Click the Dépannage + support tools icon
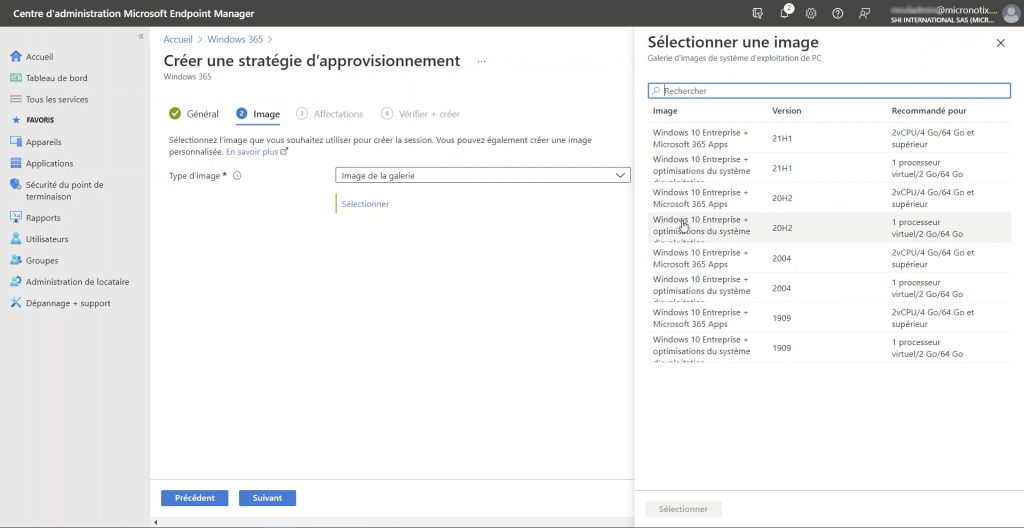The width and height of the screenshot is (1024, 528). point(16,303)
